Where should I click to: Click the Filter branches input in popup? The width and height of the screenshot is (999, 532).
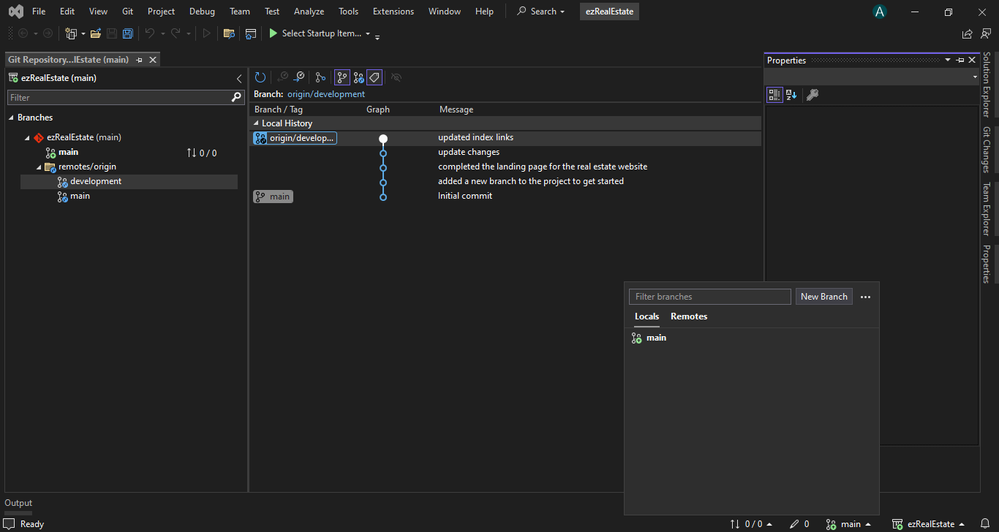coord(710,297)
